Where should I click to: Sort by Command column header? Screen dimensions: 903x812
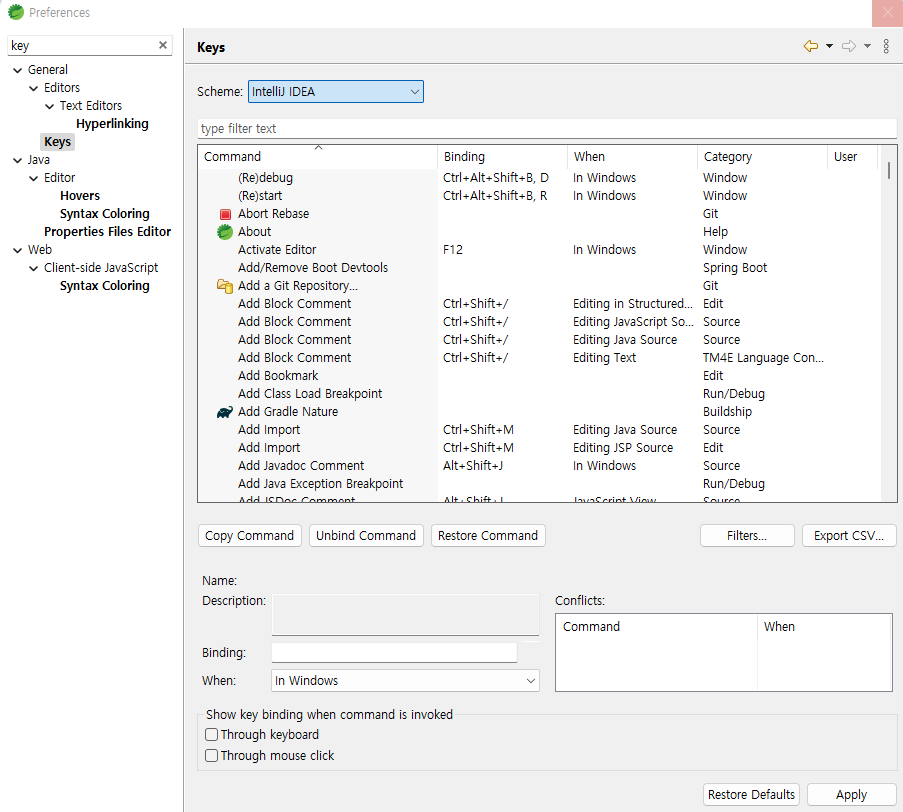click(317, 157)
